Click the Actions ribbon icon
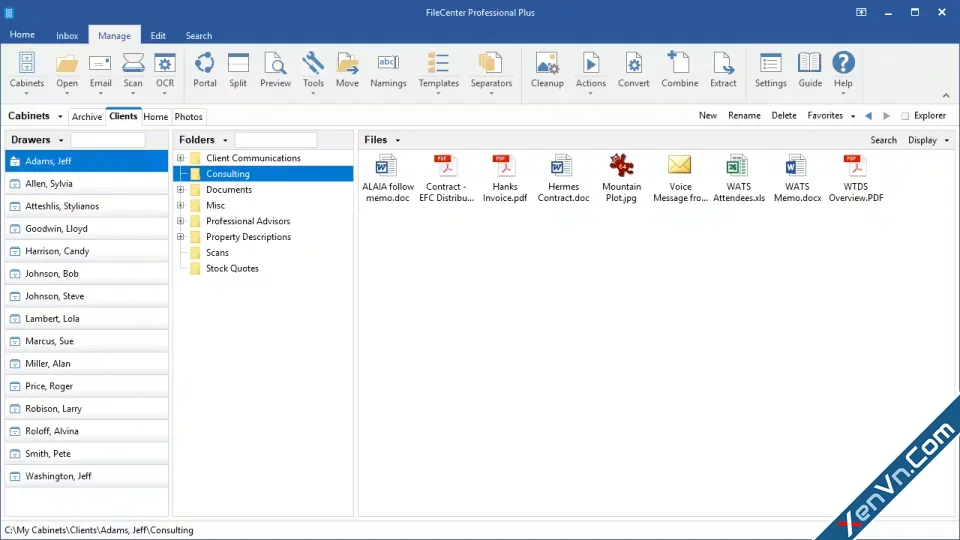This screenshot has height=540, width=960. click(x=590, y=70)
